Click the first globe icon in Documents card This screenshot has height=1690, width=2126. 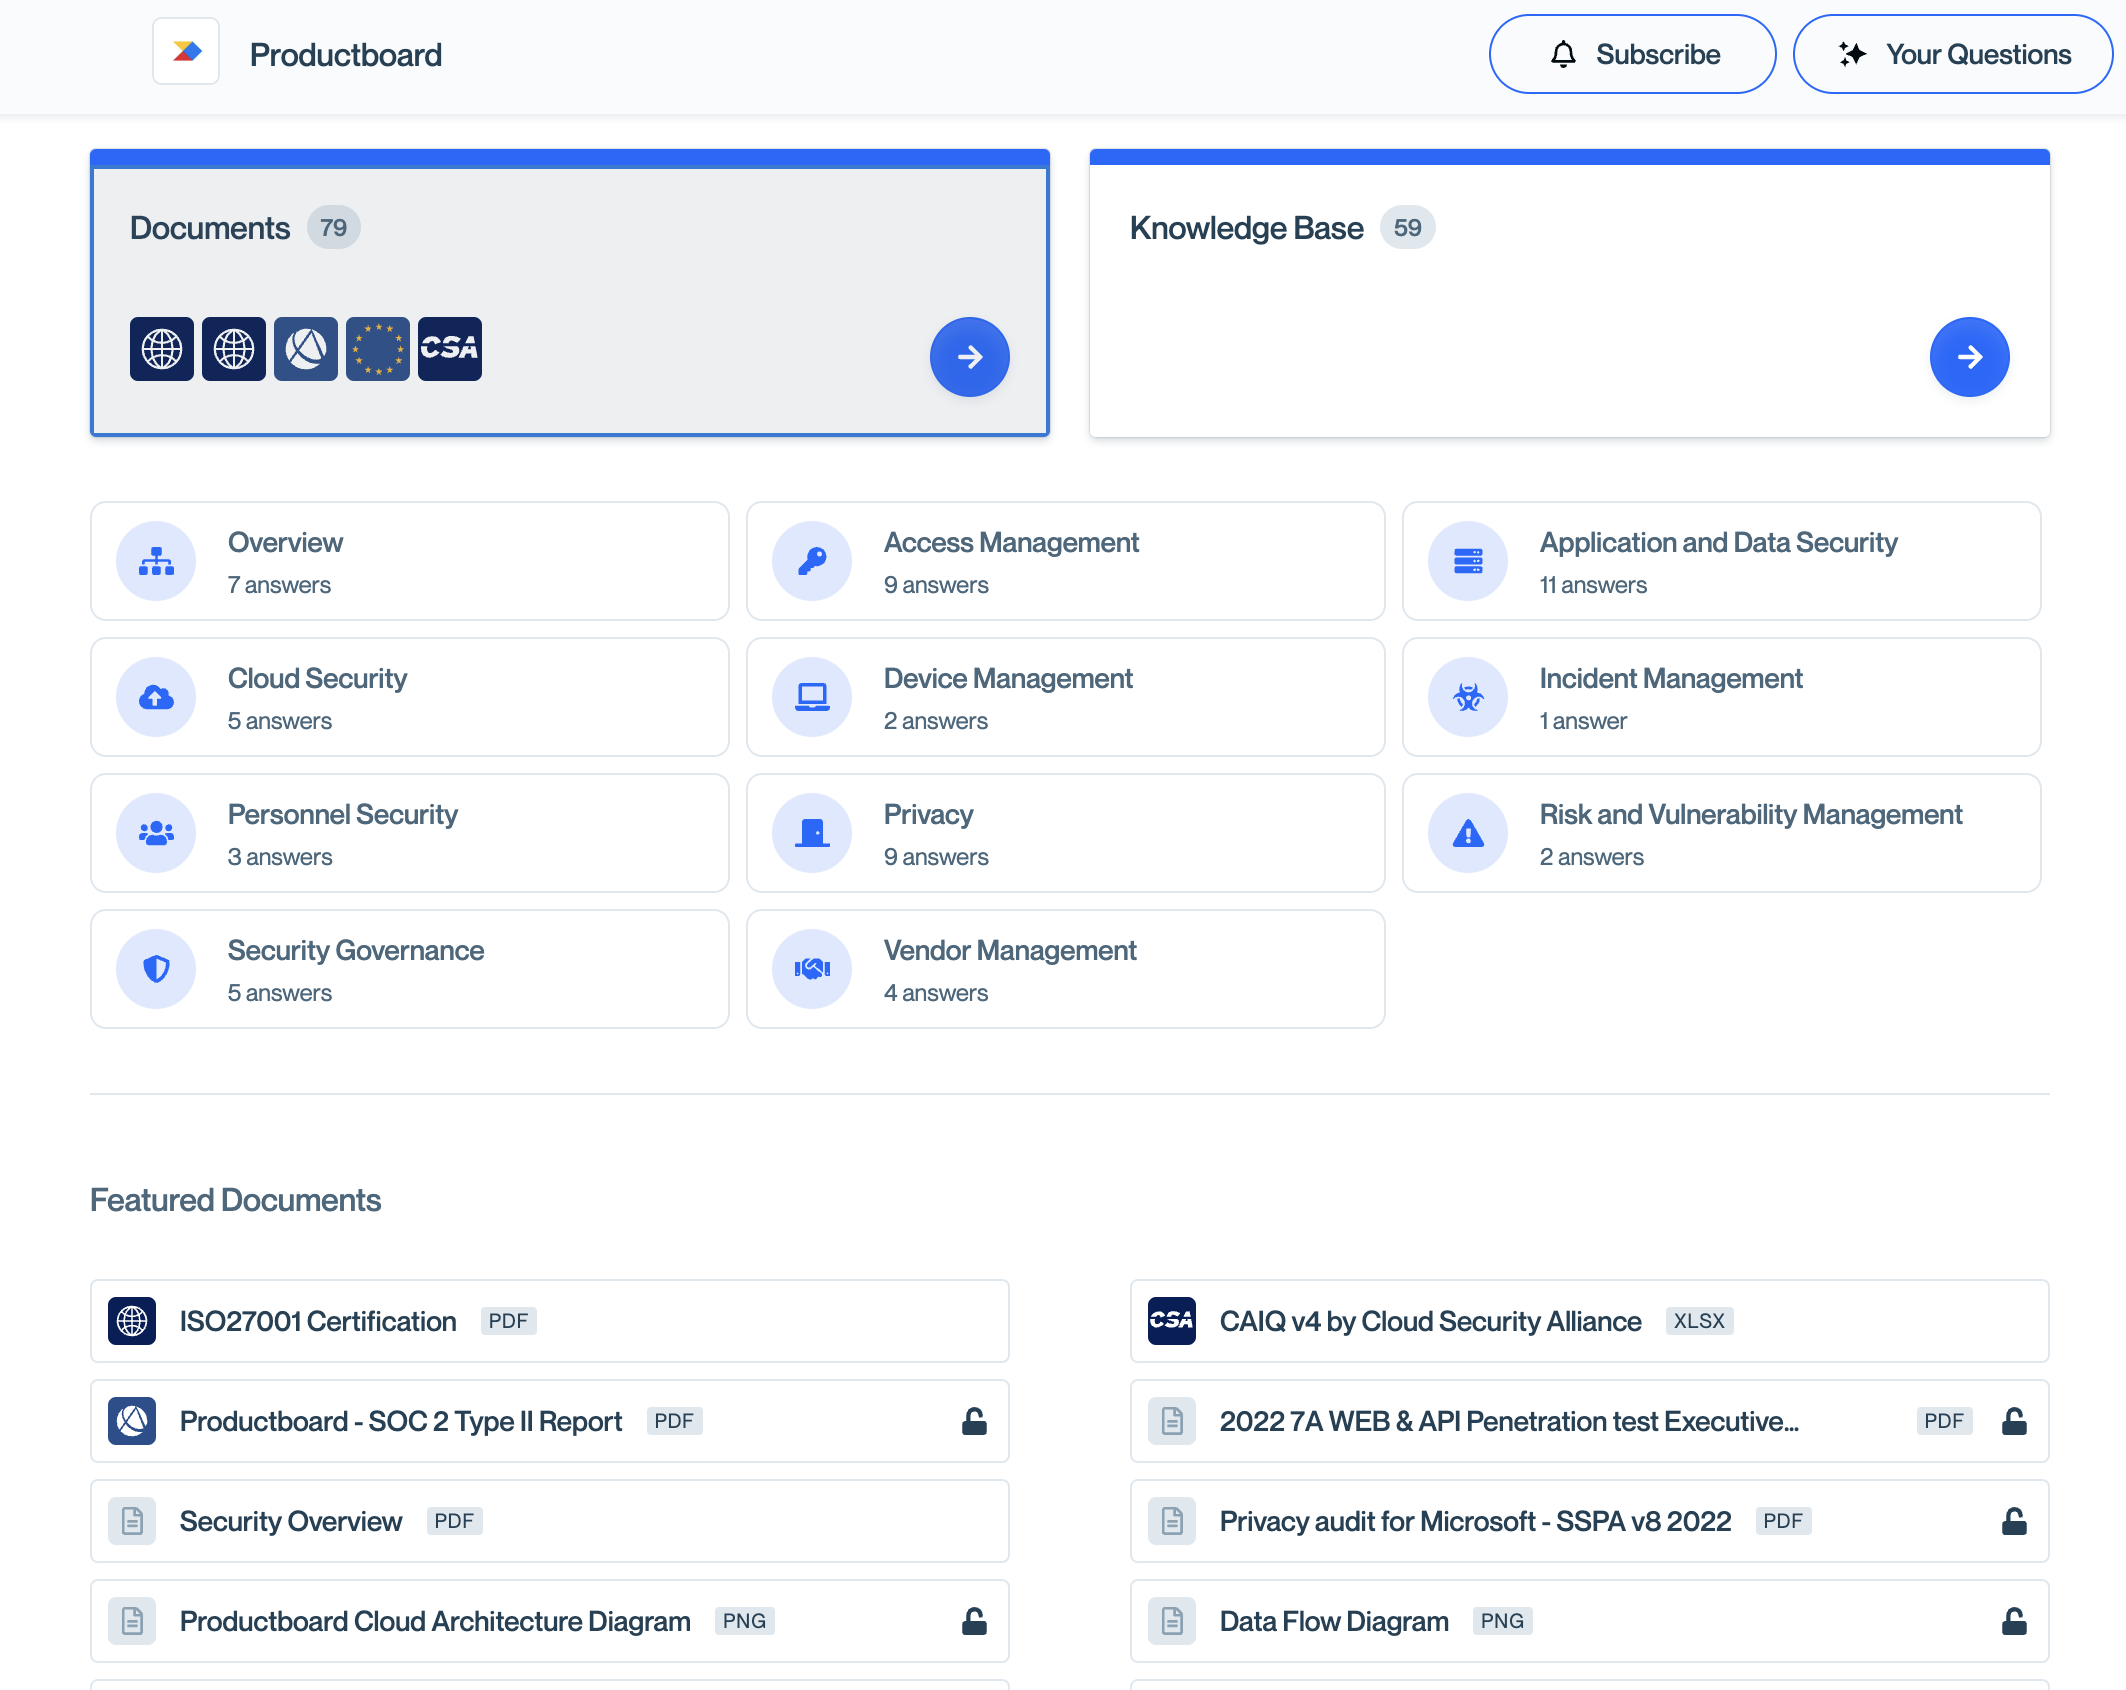click(x=162, y=349)
